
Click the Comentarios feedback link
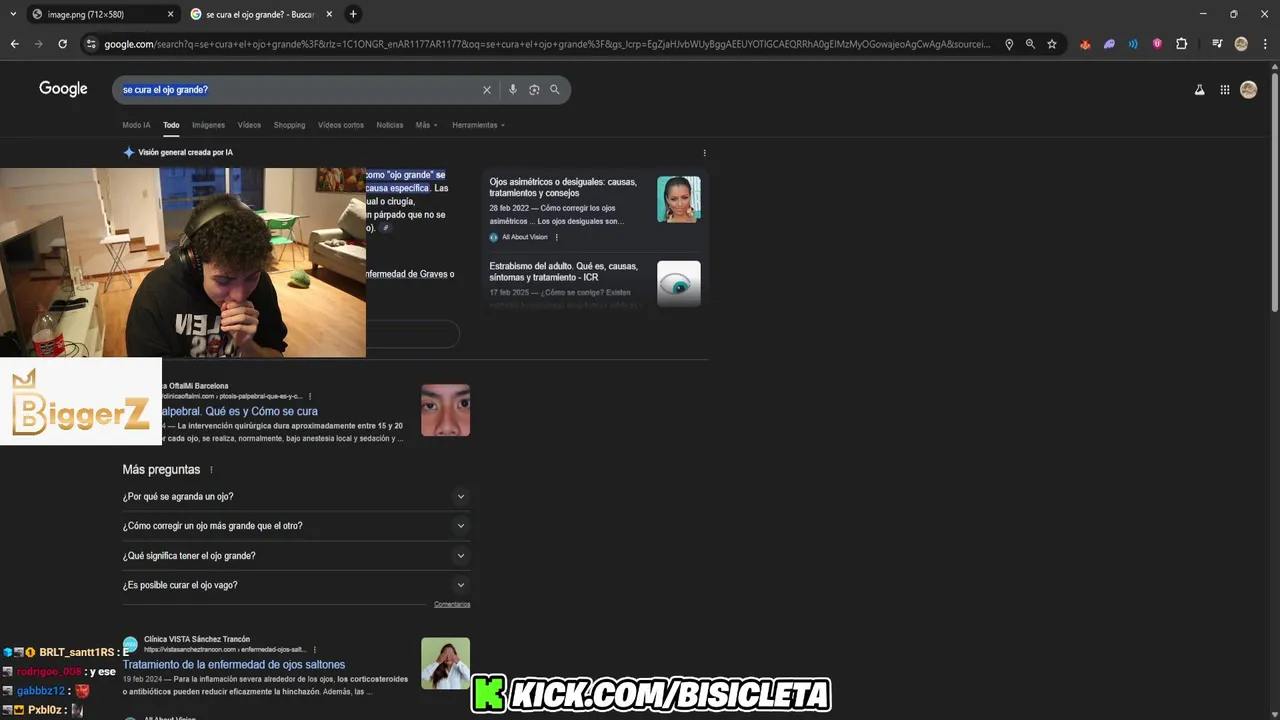click(452, 604)
